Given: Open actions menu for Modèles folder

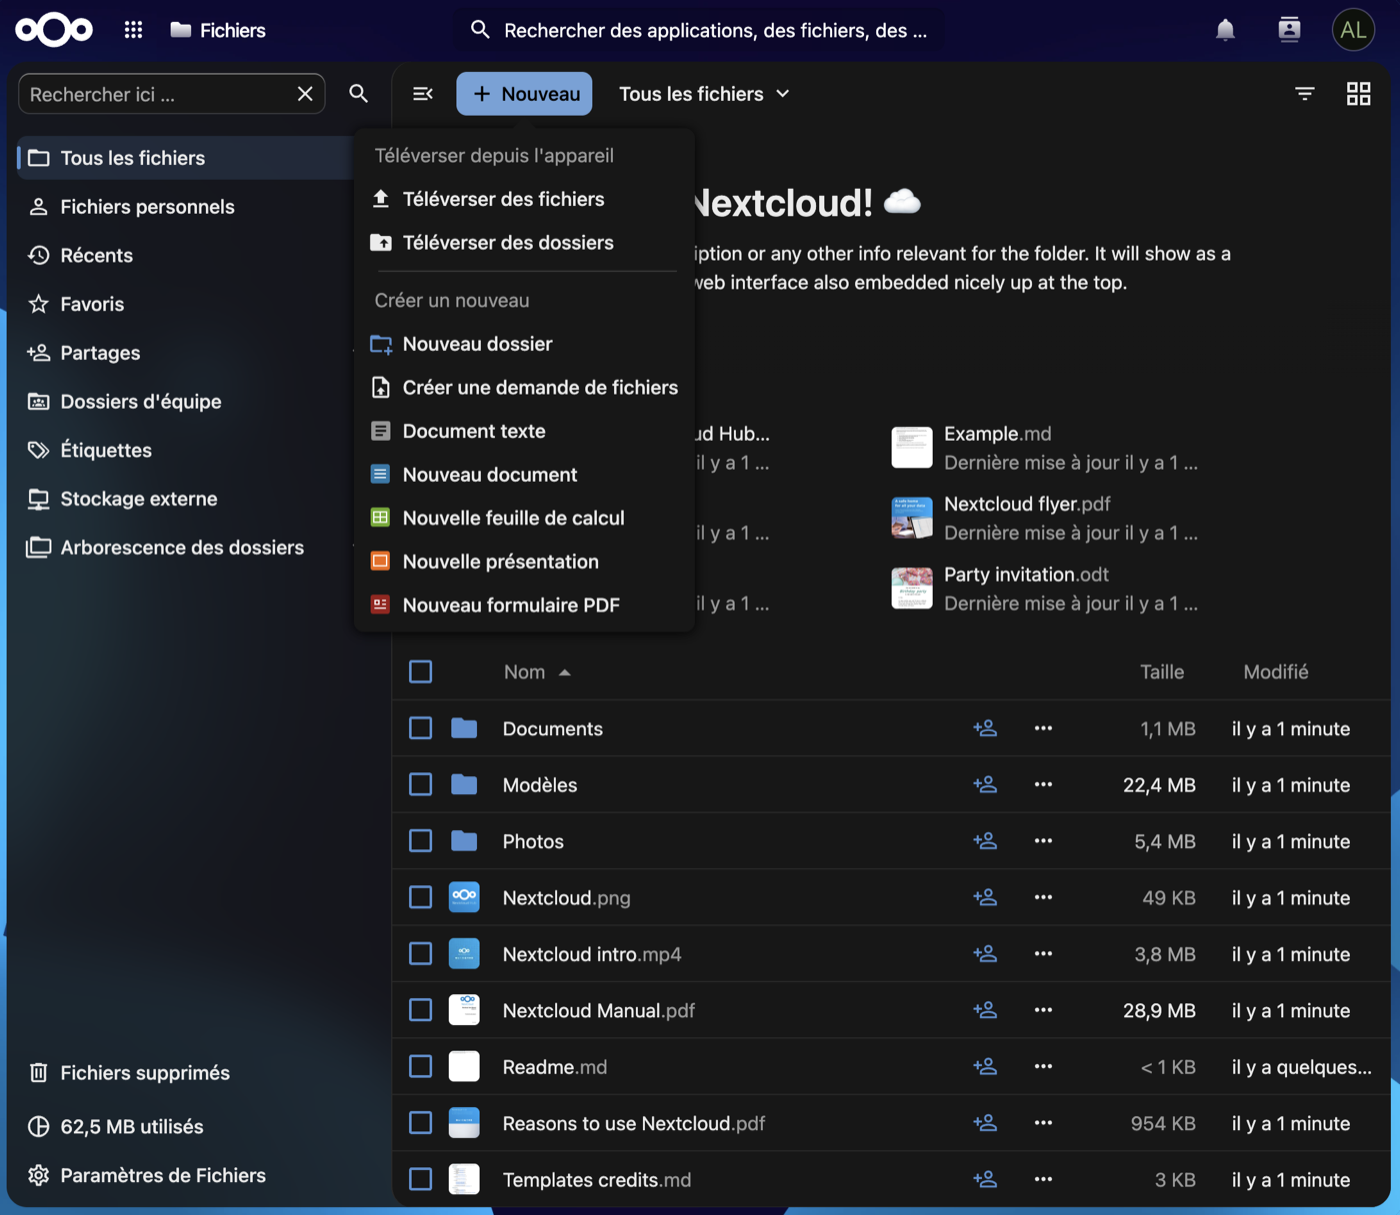Looking at the screenshot, I should pyautogui.click(x=1043, y=785).
